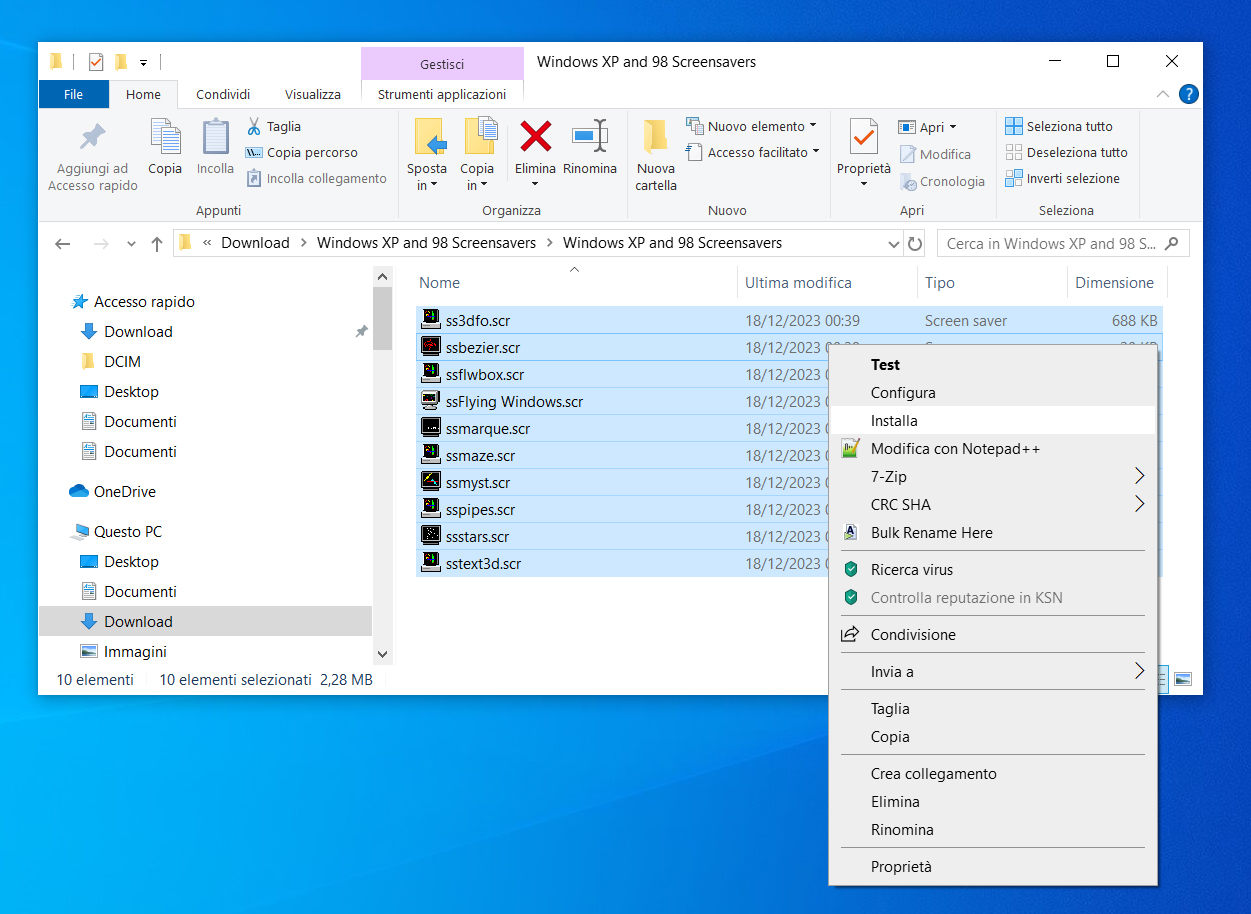Click the refresh button beside address bar
Viewport: 1251px width, 914px height.
tap(915, 243)
